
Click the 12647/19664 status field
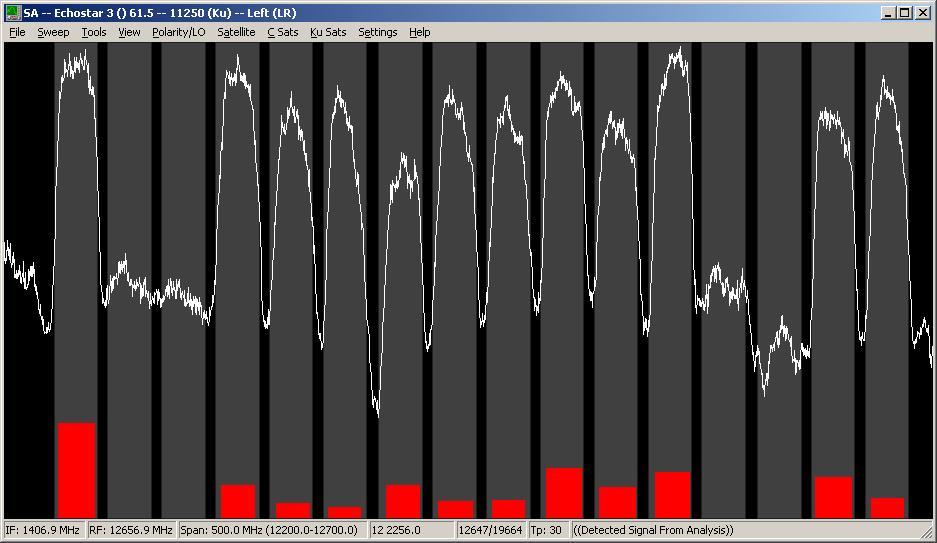pyautogui.click(x=491, y=530)
